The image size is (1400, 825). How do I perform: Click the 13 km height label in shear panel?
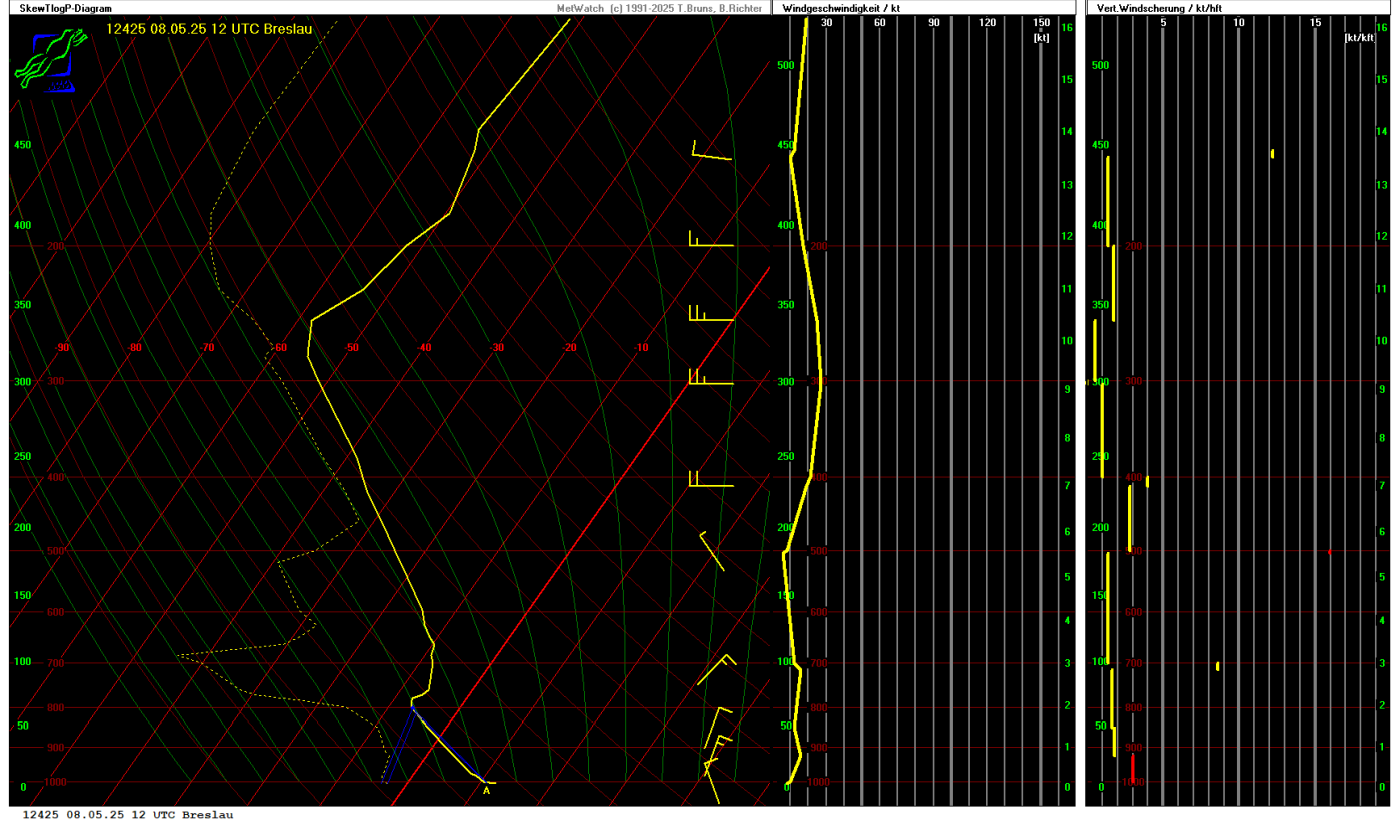1382,185
